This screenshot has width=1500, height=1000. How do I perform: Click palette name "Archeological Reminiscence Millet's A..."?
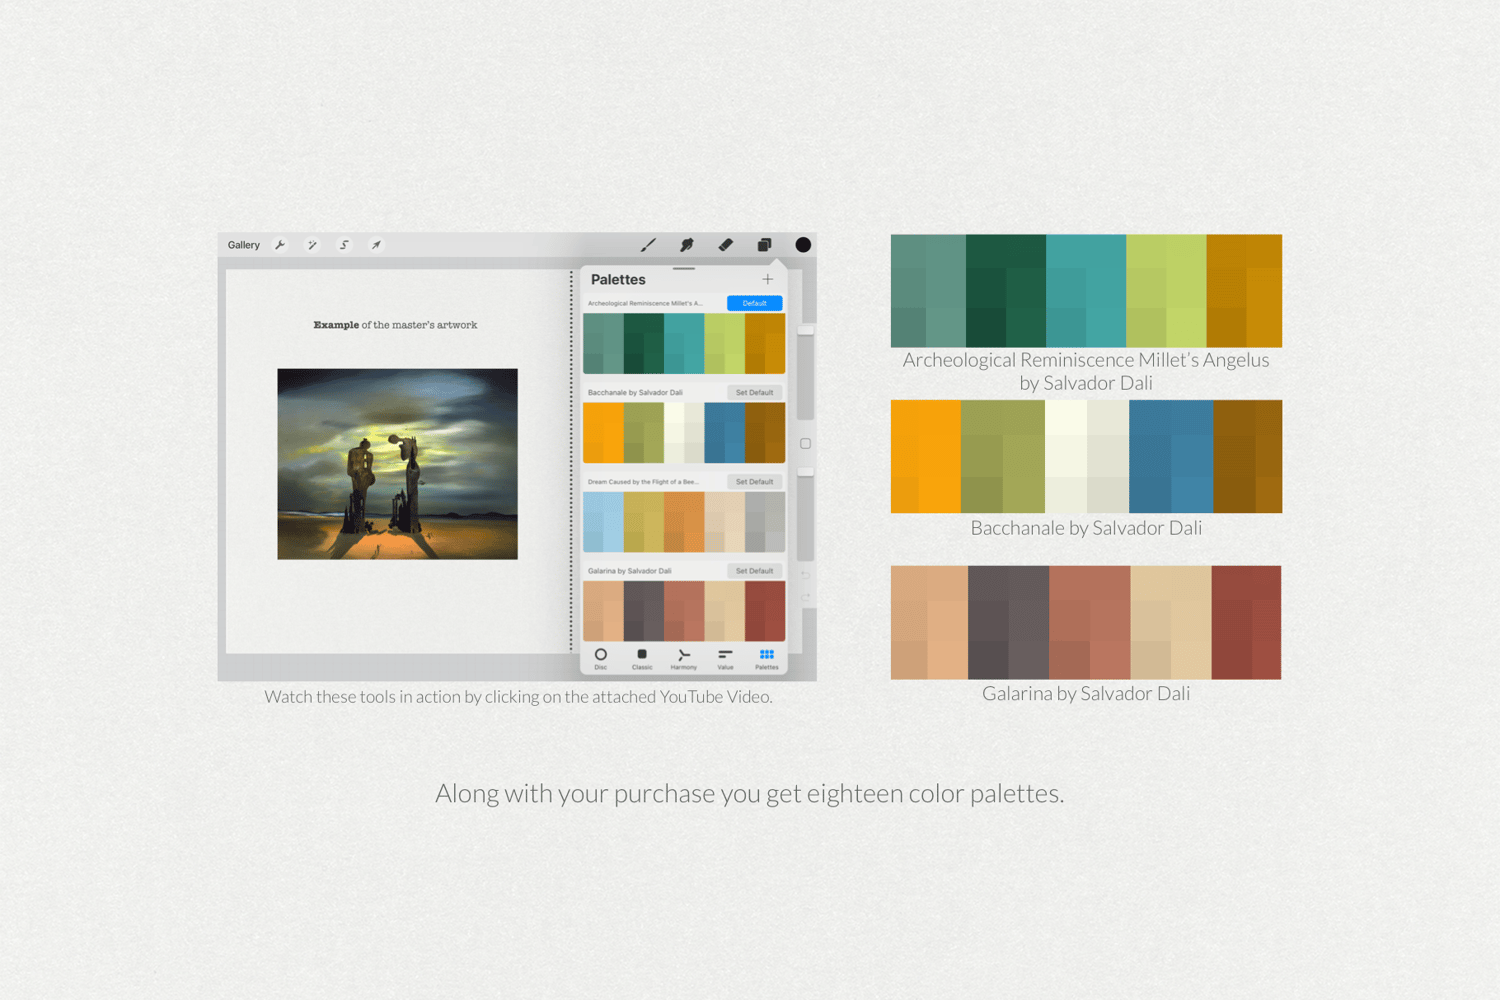(645, 303)
